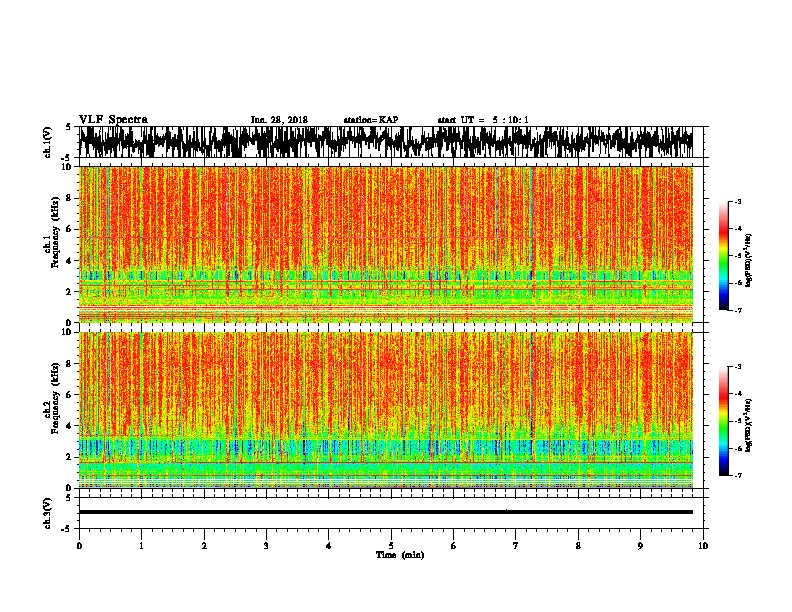Click the '4' kHz tick of ch.2 spectrogram

click(x=70, y=426)
